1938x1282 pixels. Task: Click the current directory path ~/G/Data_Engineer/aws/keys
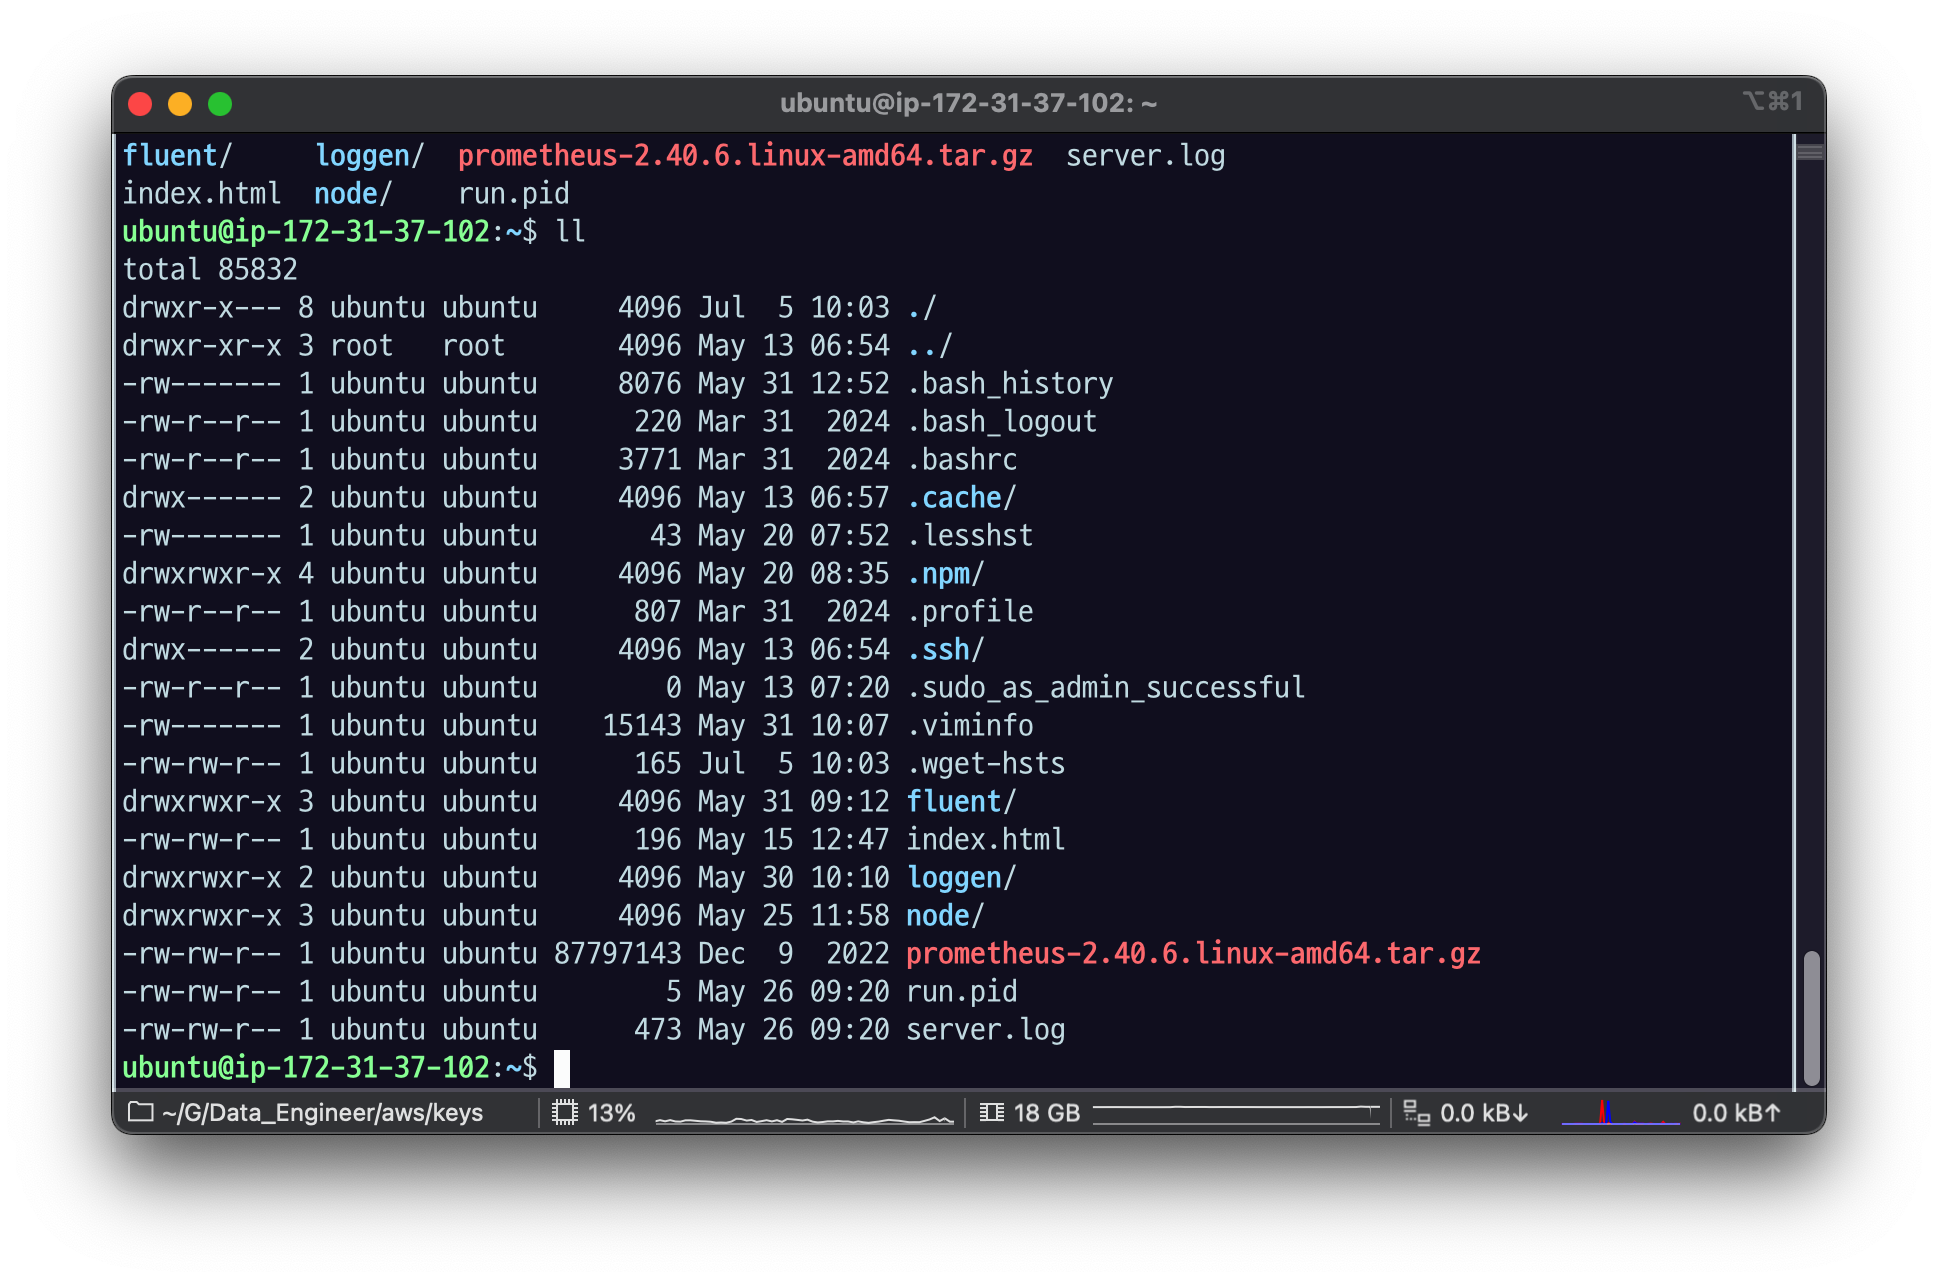(x=322, y=1112)
